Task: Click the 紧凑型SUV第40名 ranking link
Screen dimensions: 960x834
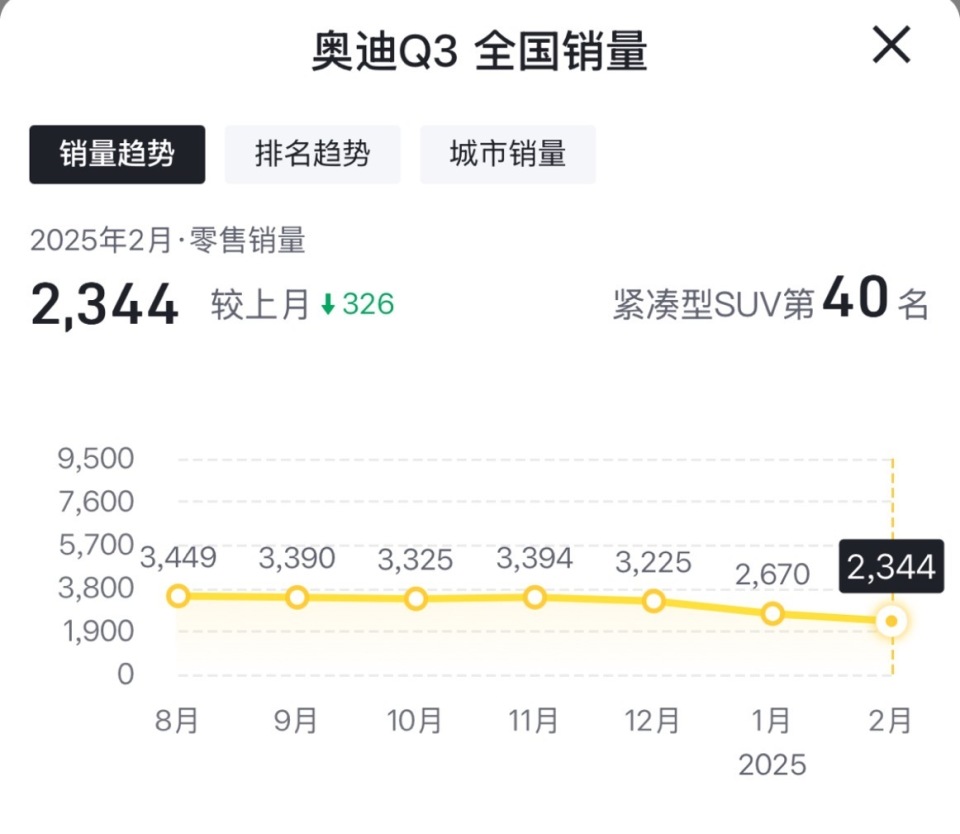Action: (772, 302)
